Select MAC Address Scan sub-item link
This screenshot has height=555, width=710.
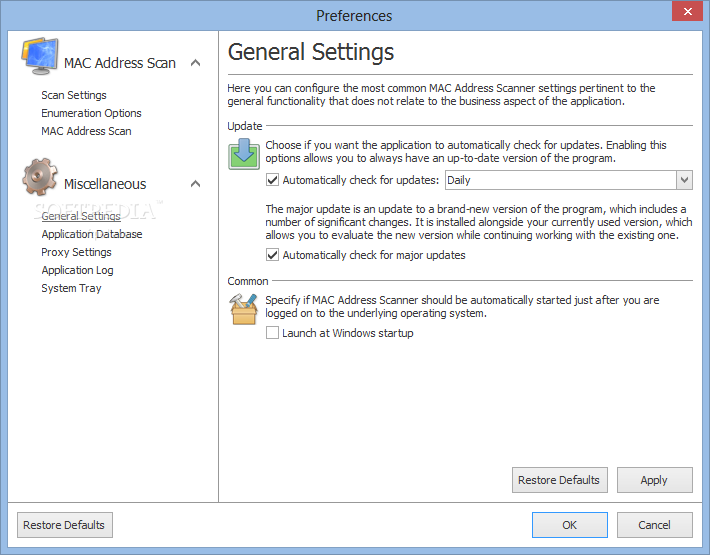[86, 131]
